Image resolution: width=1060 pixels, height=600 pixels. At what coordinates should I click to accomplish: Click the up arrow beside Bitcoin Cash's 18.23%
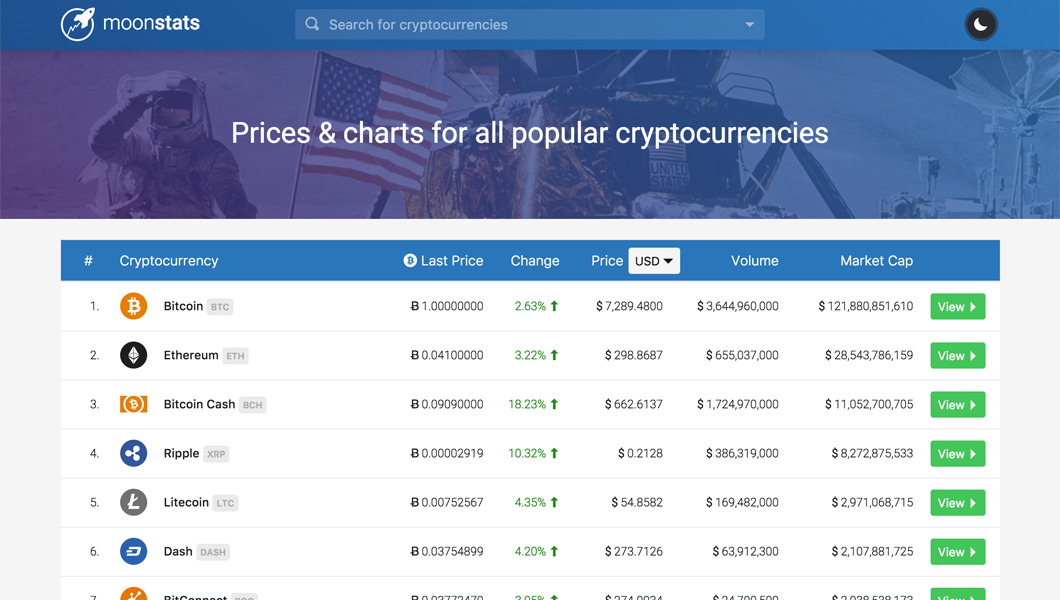554,404
